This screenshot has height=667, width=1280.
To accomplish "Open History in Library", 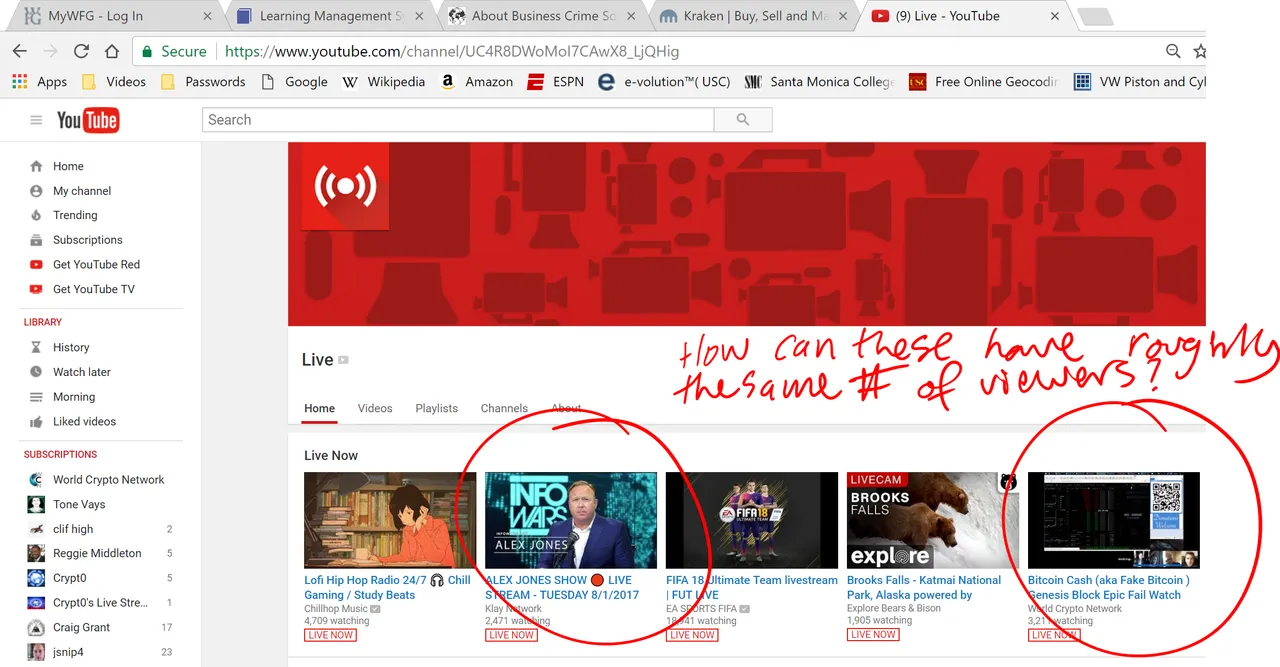I will [71, 347].
